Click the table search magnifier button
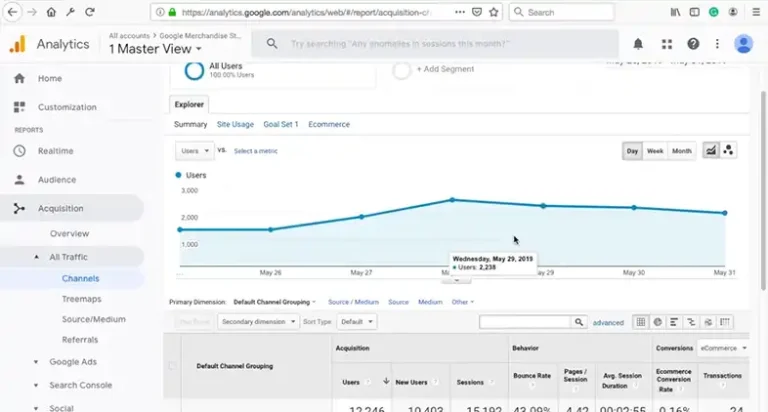This screenshot has height=412, width=768. pyautogui.click(x=579, y=322)
